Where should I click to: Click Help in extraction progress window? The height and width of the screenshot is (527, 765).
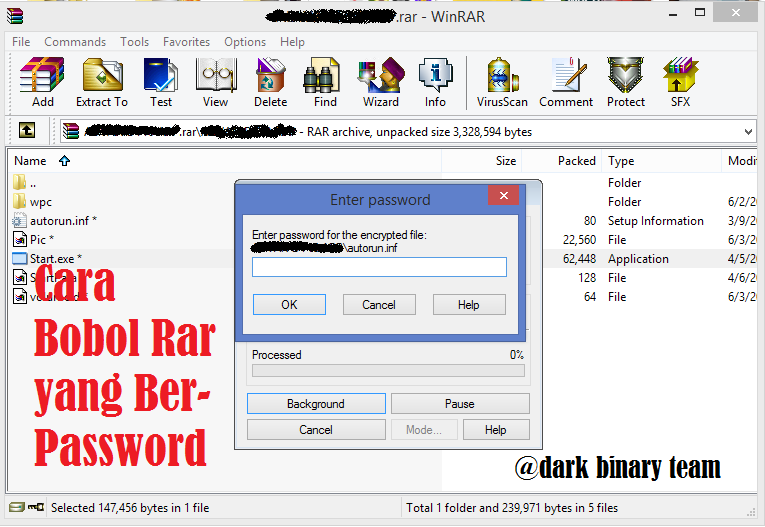(496, 429)
